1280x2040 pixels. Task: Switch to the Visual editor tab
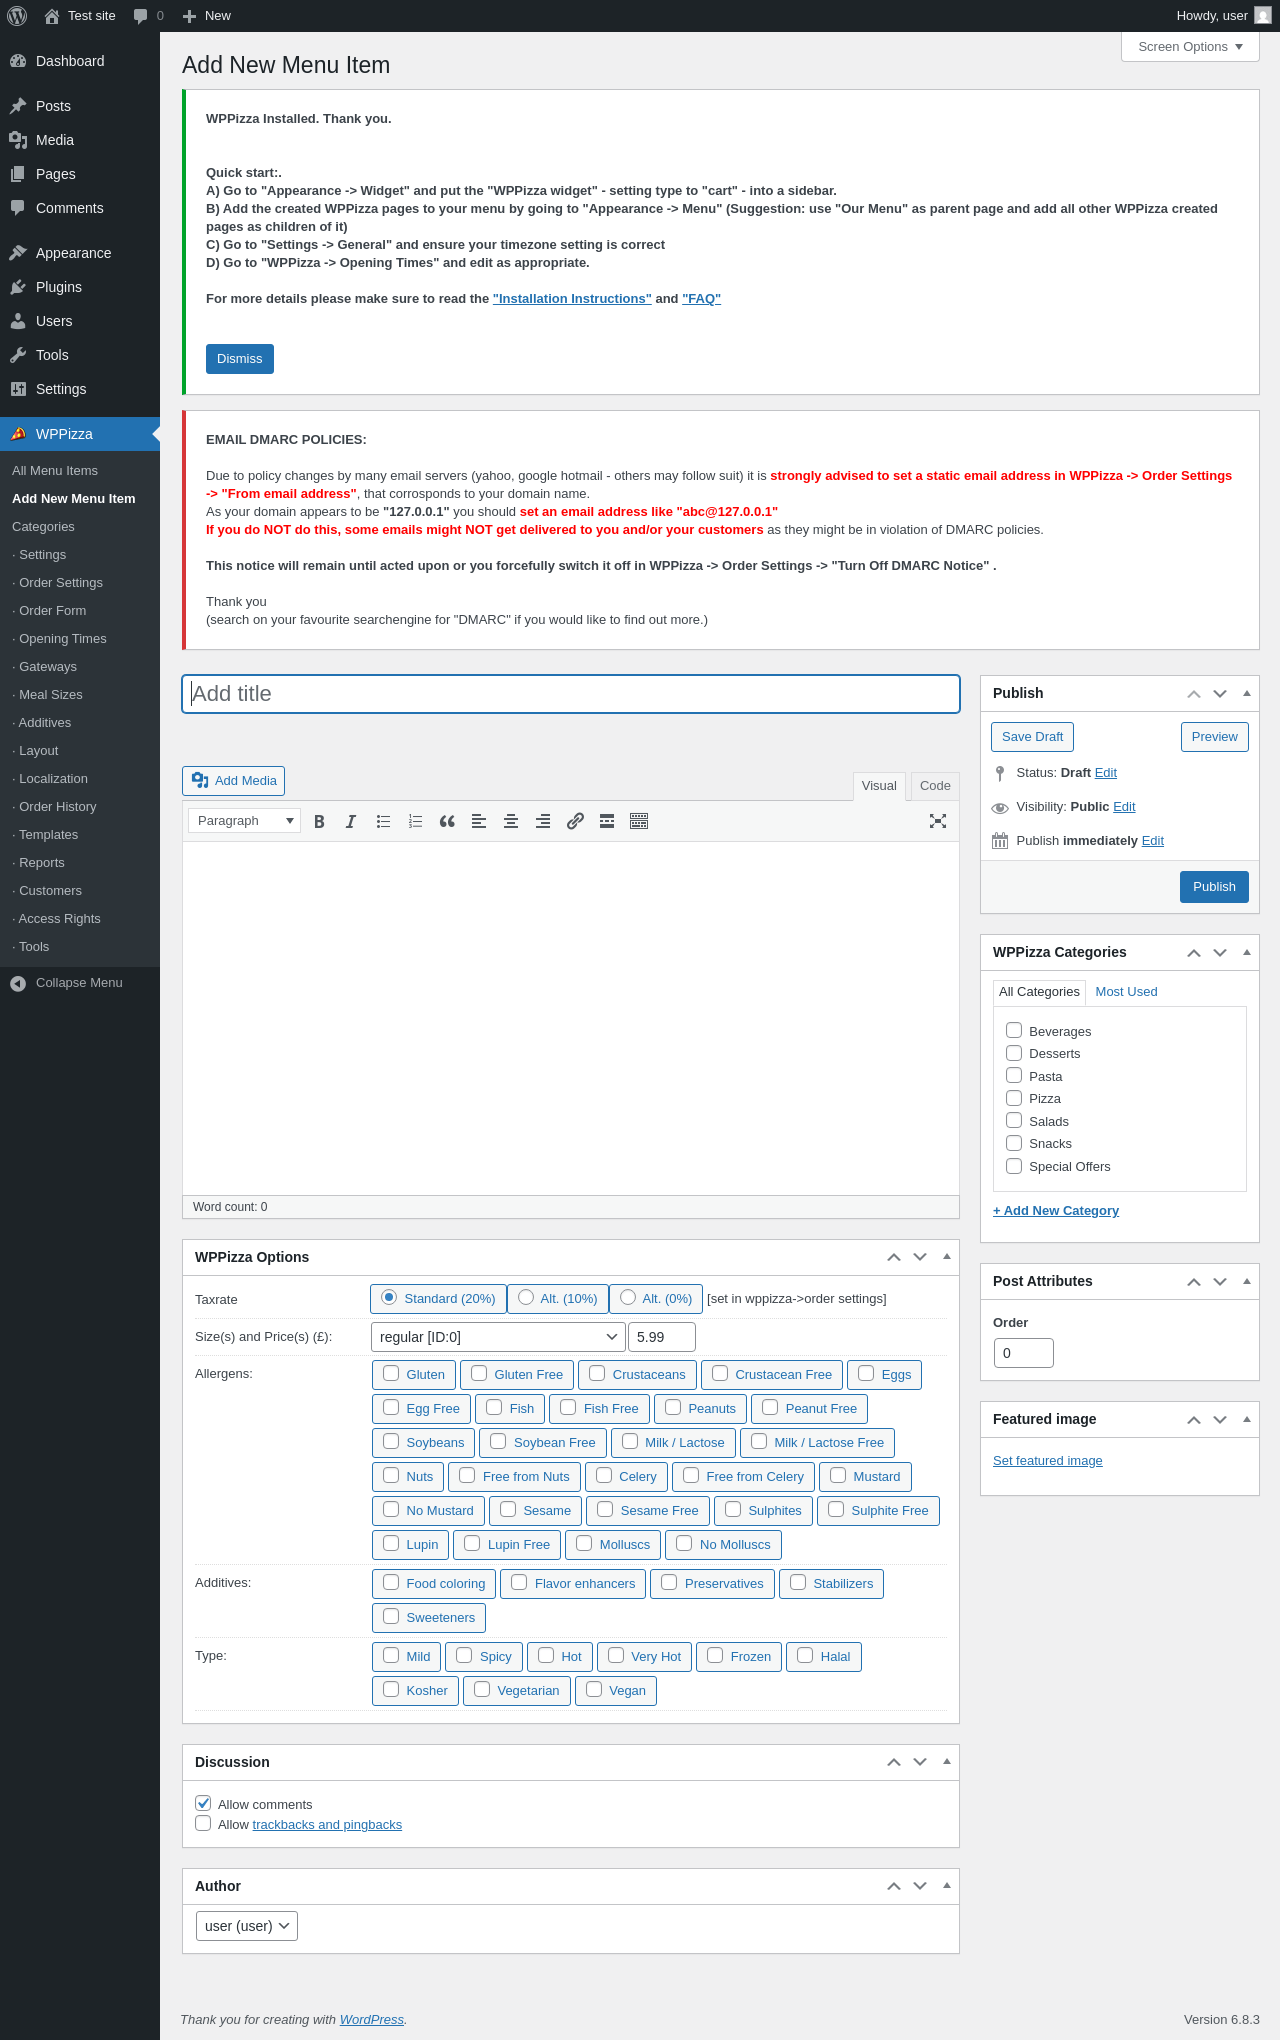coord(879,786)
